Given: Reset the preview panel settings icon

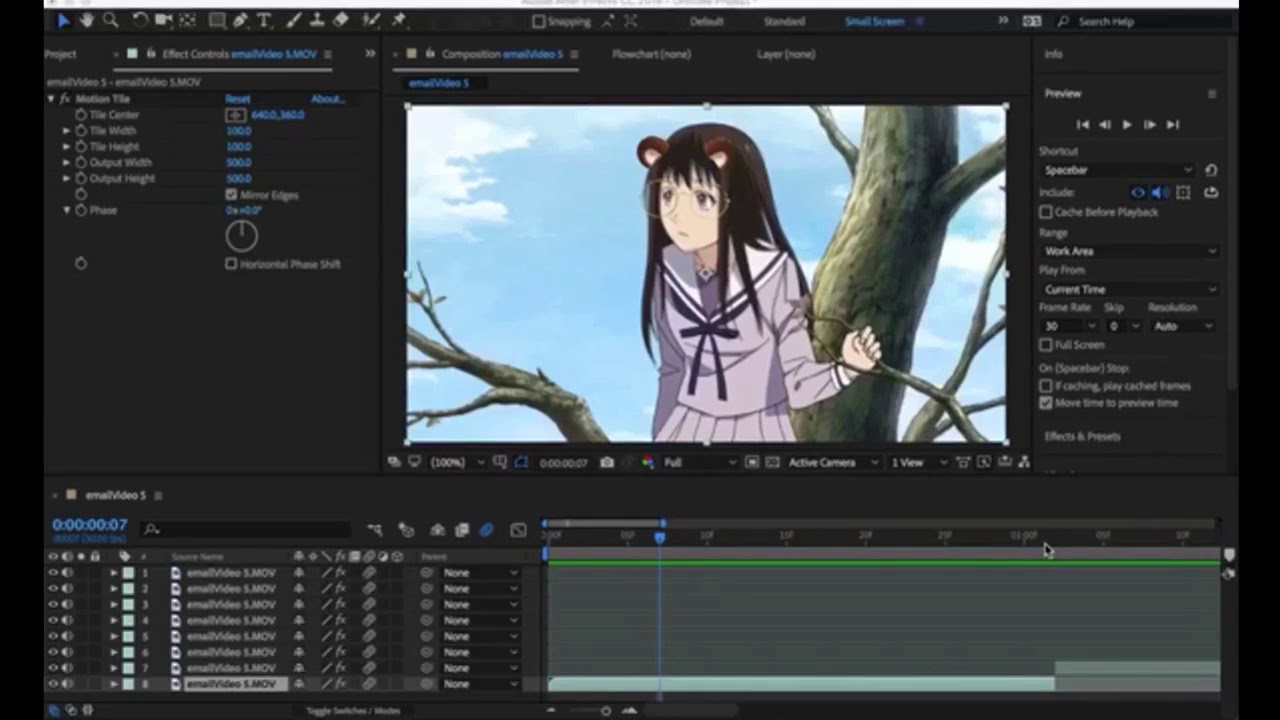Looking at the screenshot, I should (1211, 170).
